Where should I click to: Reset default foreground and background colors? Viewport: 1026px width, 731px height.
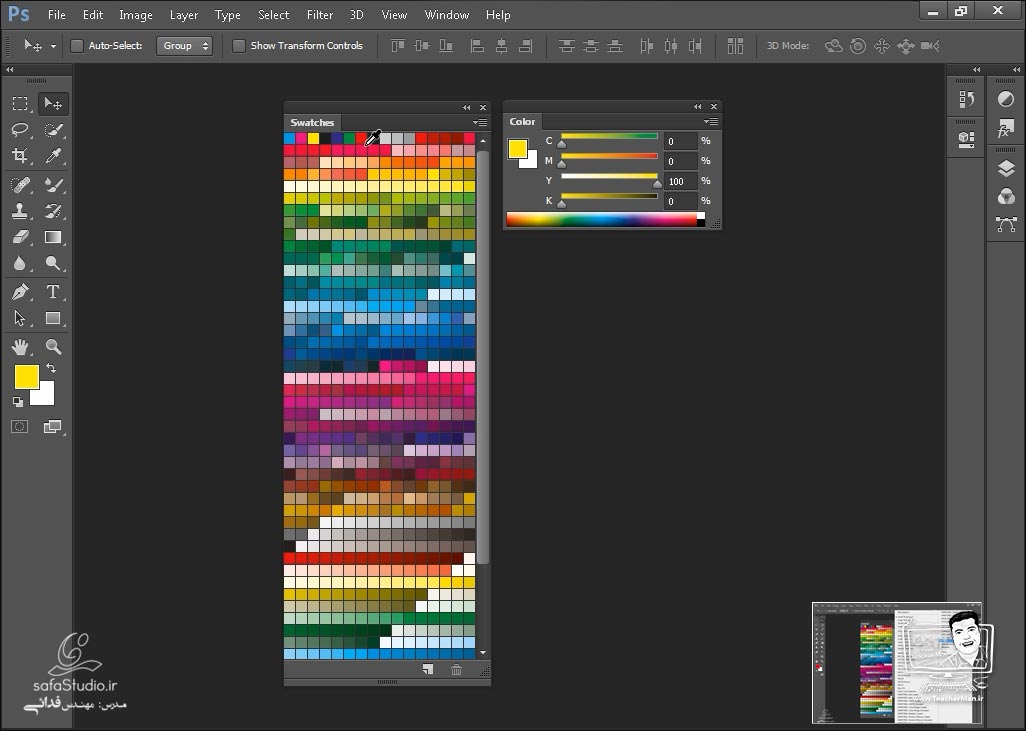point(18,401)
